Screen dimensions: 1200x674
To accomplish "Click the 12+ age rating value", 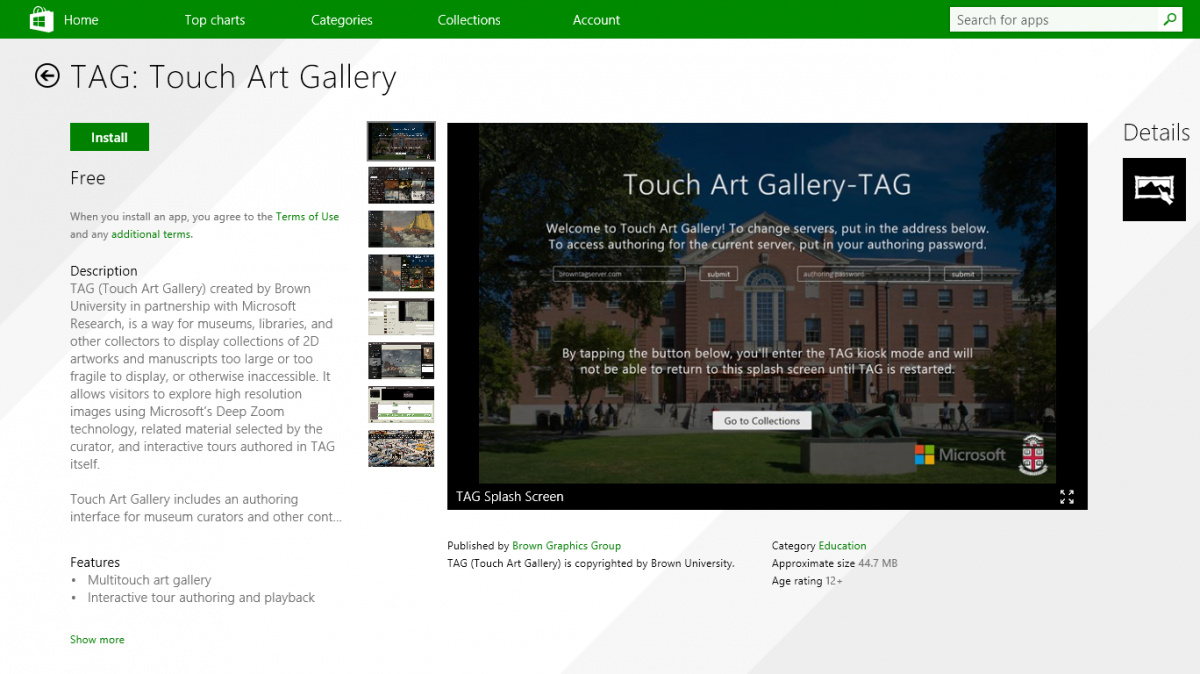I will tap(834, 581).
